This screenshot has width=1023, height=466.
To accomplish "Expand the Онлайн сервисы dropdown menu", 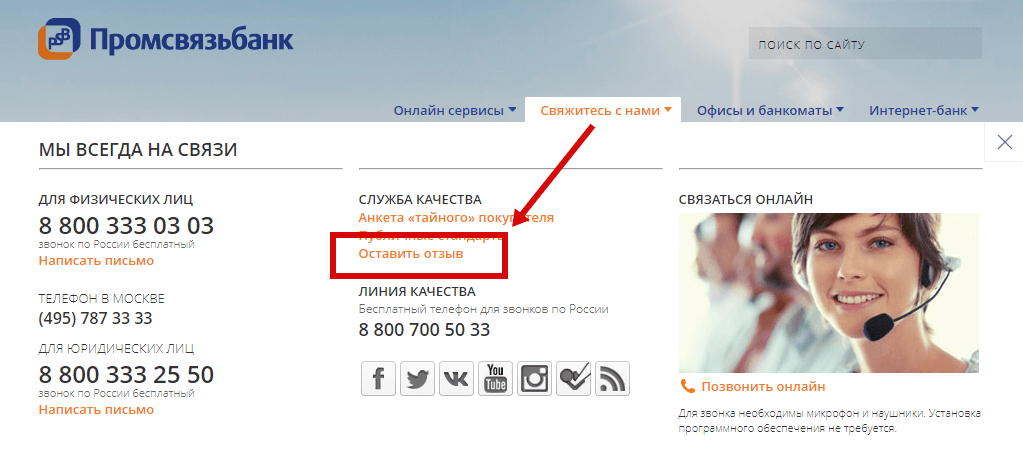I will (455, 110).
